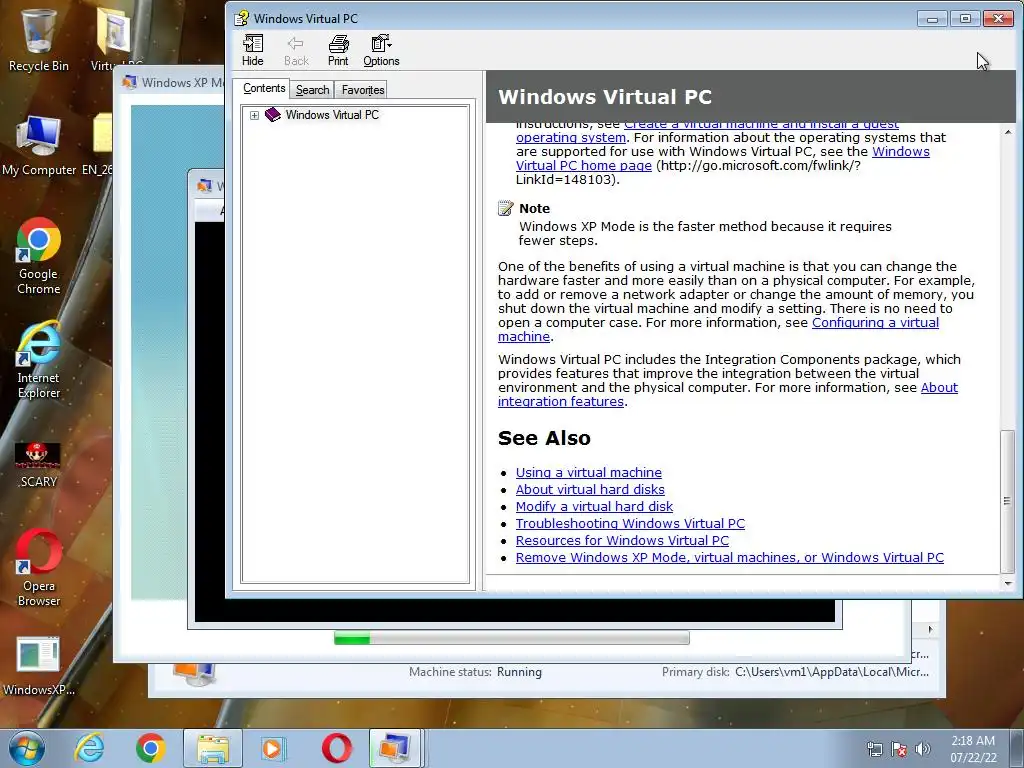The width and height of the screenshot is (1024, 768).
Task: Open the Recycle Bin desktop icon
Action: 38,39
